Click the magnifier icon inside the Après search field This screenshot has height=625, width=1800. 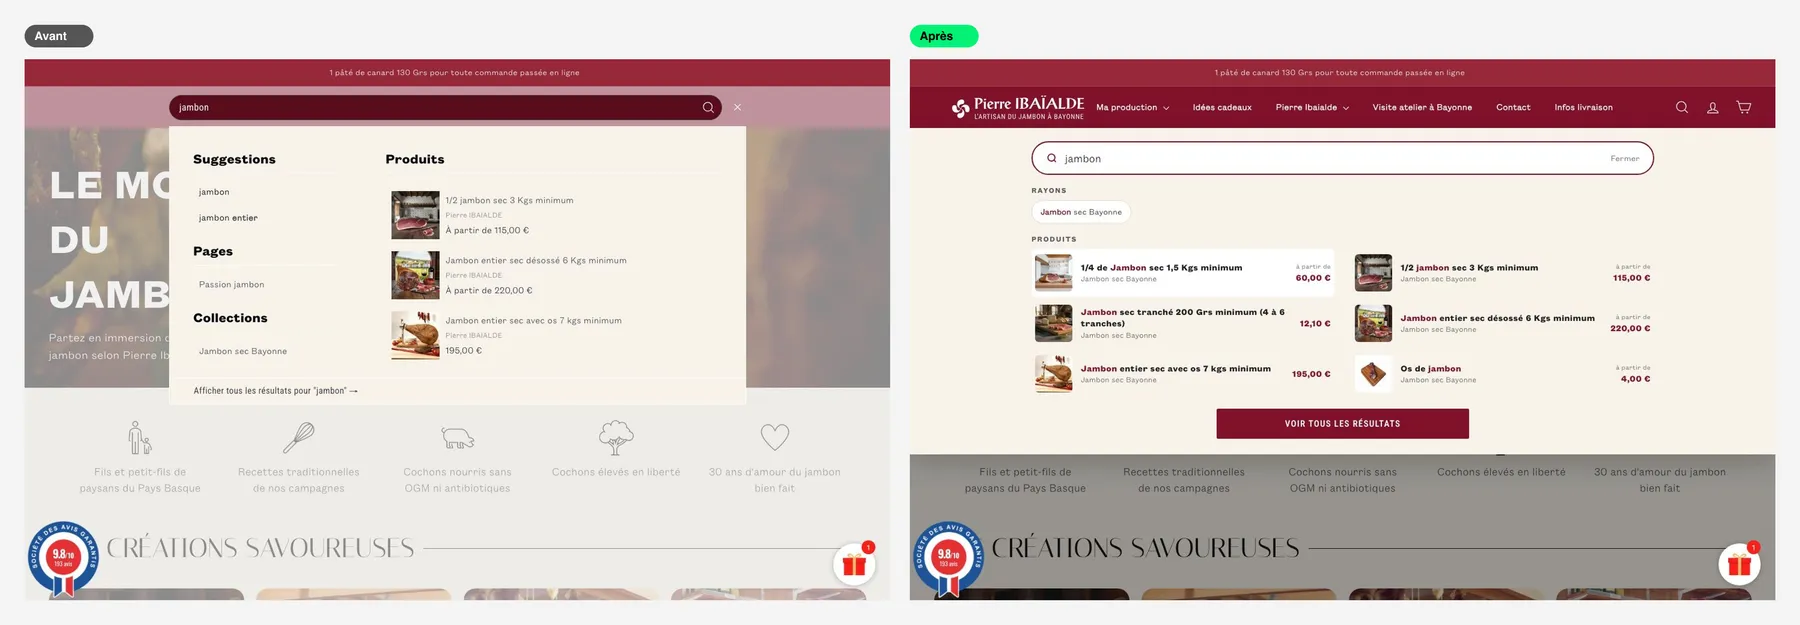[1051, 158]
